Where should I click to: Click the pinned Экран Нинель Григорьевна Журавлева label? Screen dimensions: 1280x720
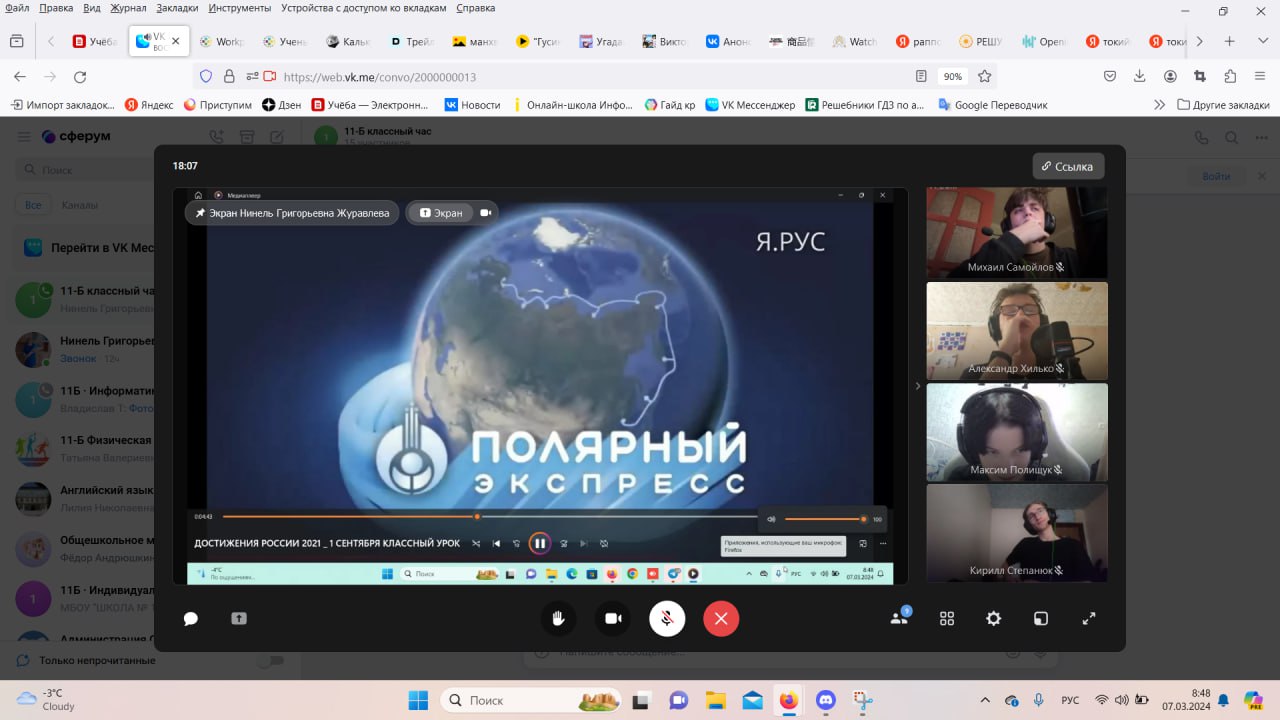click(292, 213)
